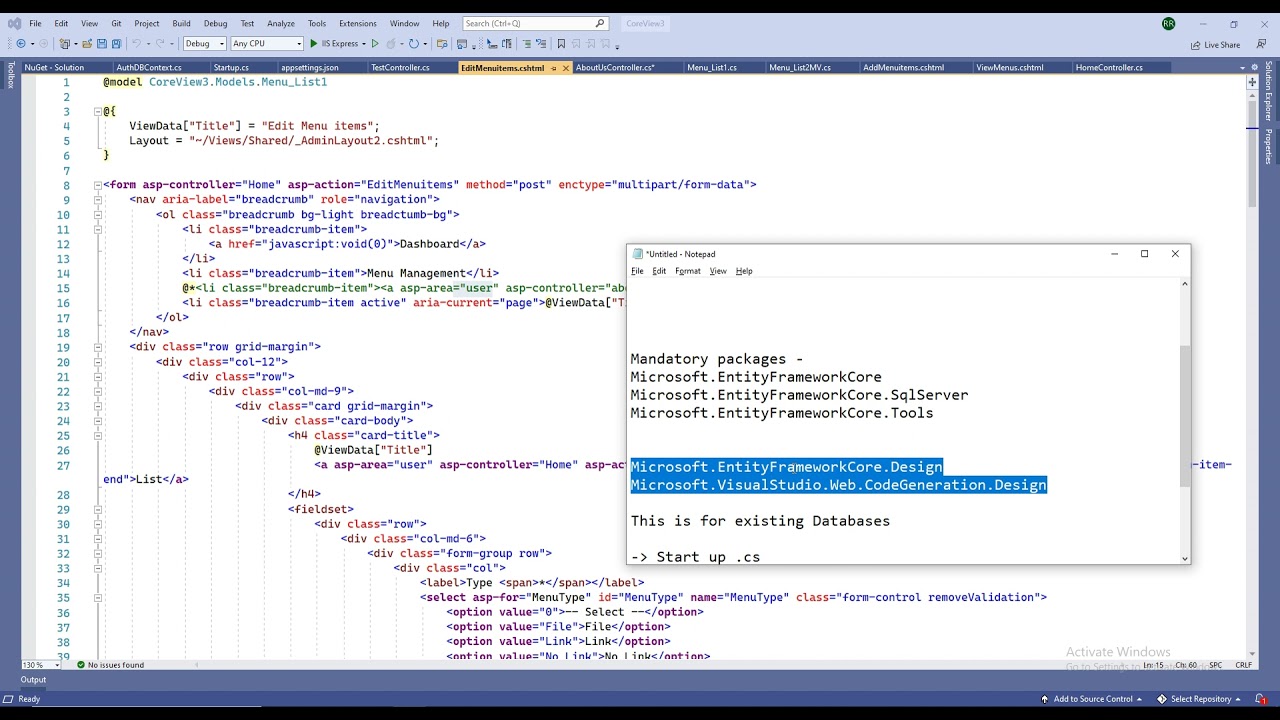The height and width of the screenshot is (720, 1280).
Task: Open the Toolbox side panel
Action: pyautogui.click(x=11, y=75)
